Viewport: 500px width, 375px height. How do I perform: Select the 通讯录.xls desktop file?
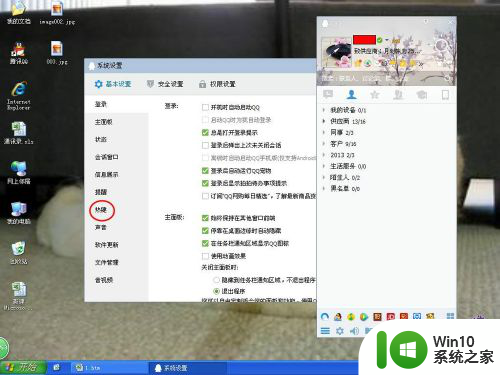pos(19,133)
